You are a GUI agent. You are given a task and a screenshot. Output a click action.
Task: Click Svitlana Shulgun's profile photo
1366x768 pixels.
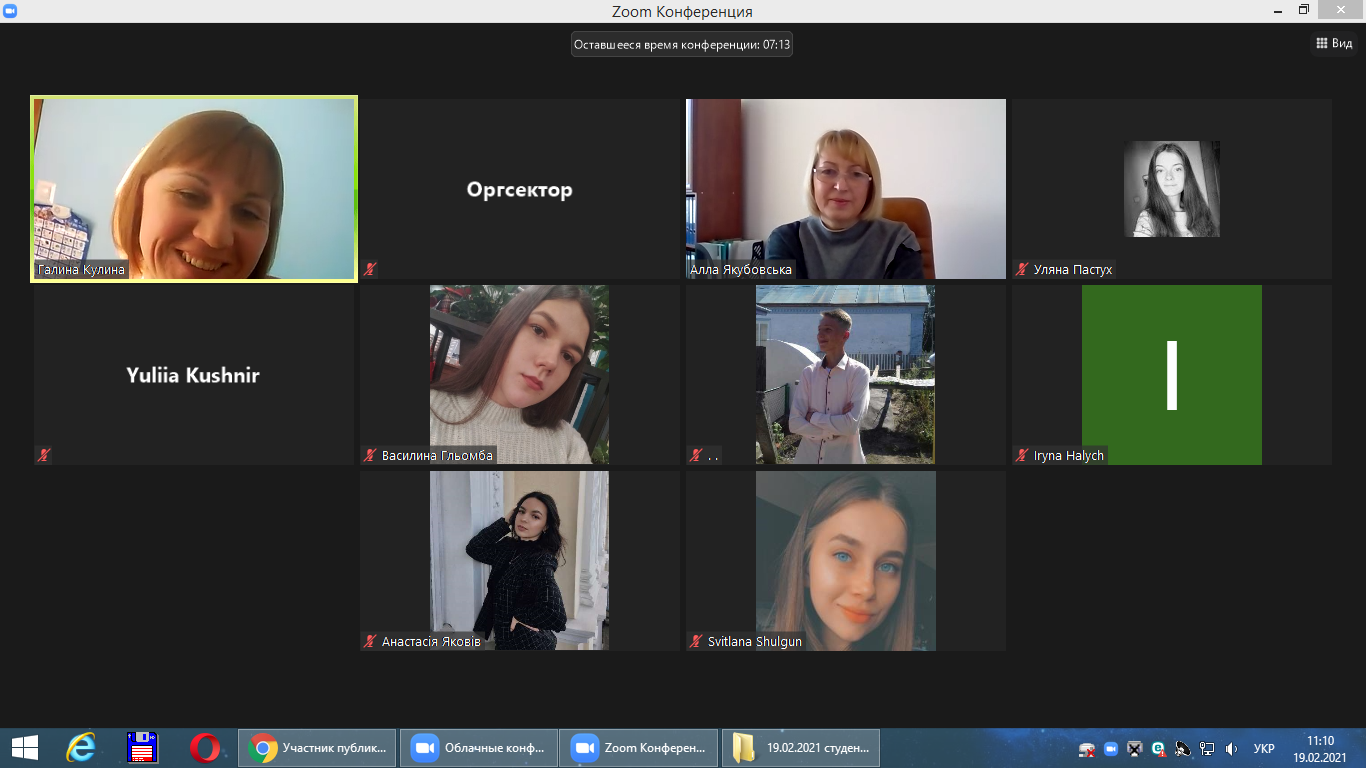(846, 561)
